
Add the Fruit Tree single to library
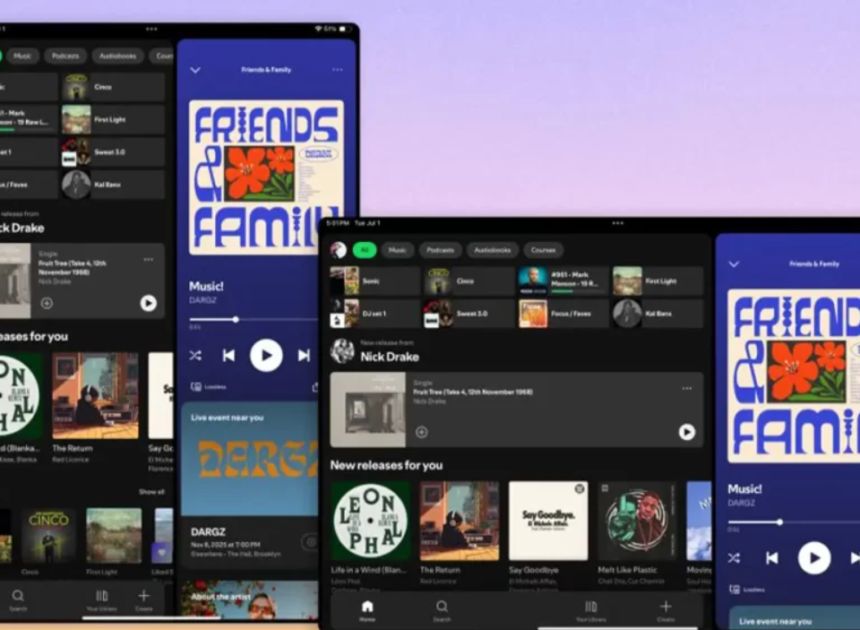(421, 432)
